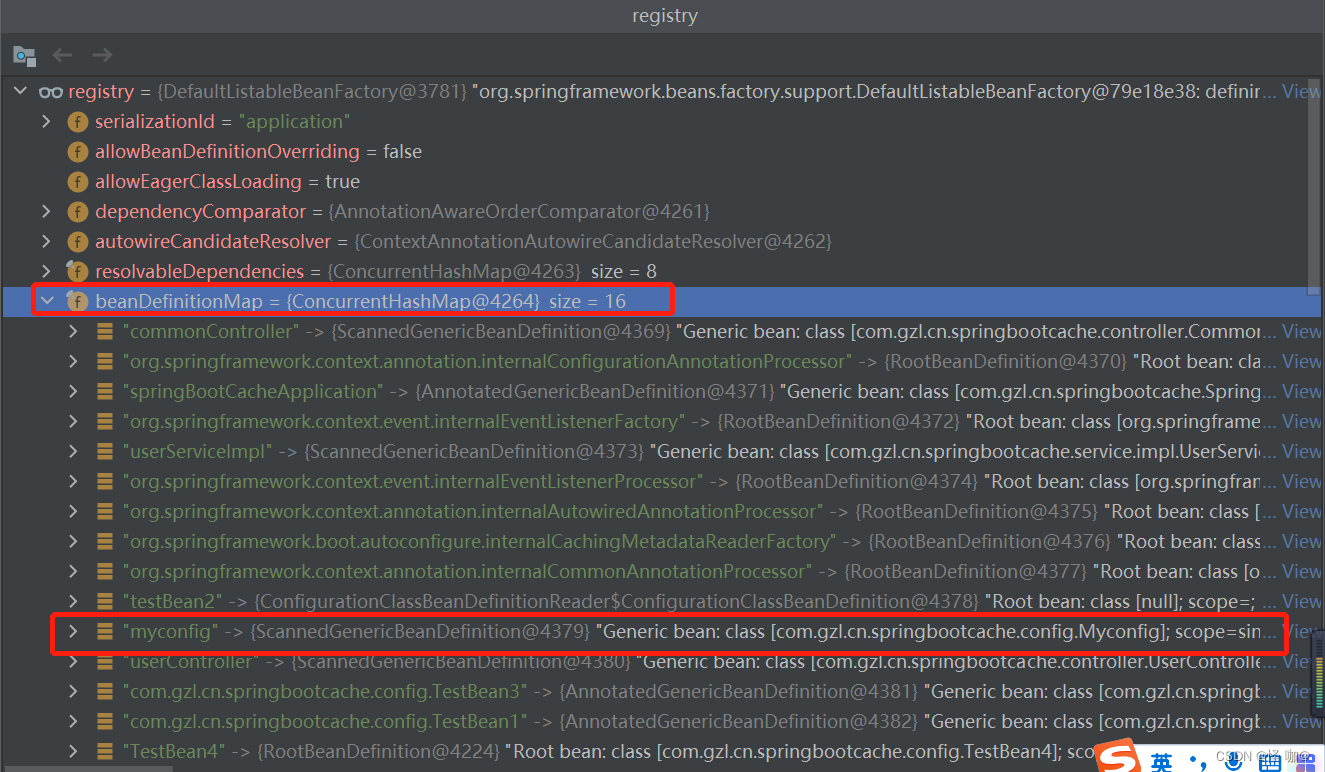Click field icon of dependencyComparator

(x=77, y=212)
